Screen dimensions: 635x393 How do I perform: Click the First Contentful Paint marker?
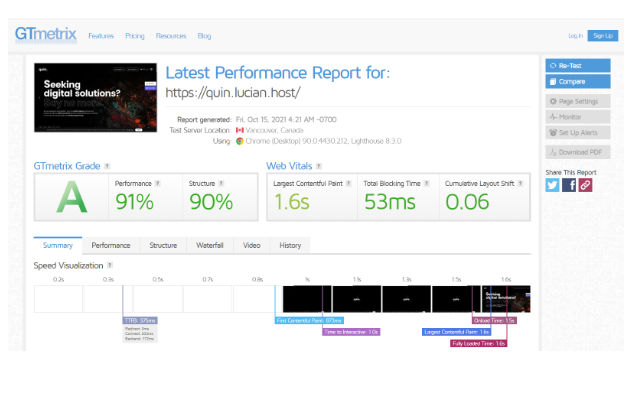point(309,320)
